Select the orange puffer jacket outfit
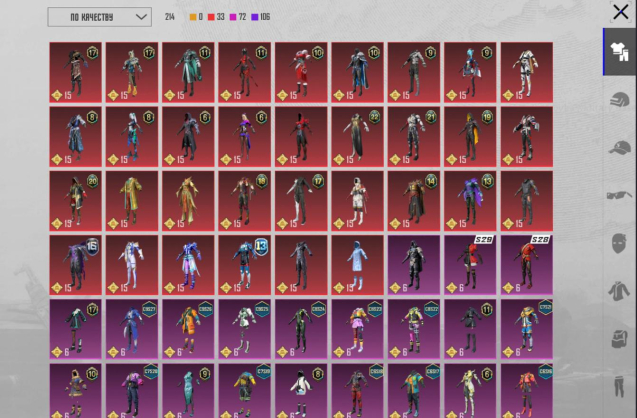The width and height of the screenshot is (637, 418). [x=188, y=329]
